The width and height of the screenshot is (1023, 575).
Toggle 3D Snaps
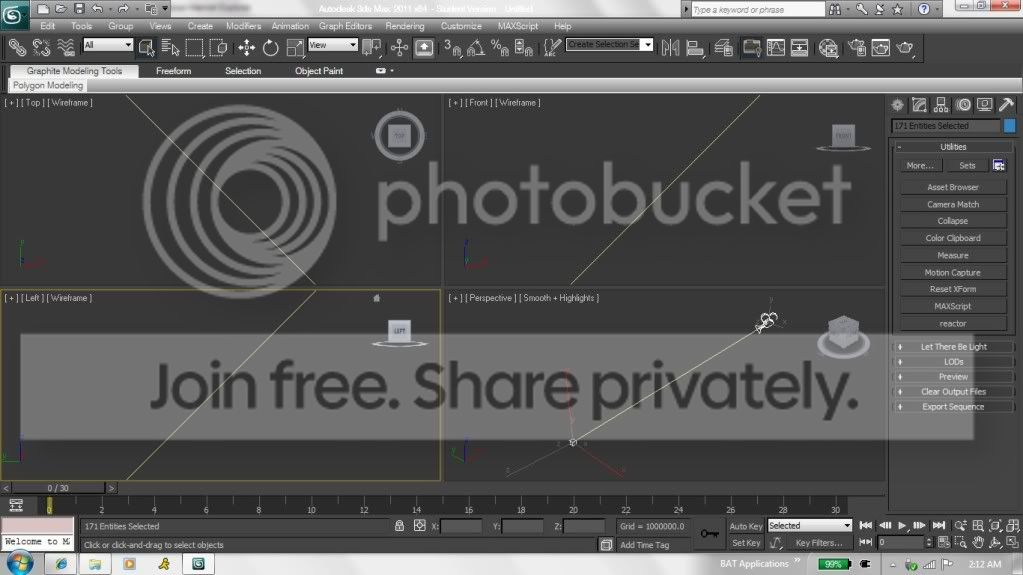coord(452,48)
